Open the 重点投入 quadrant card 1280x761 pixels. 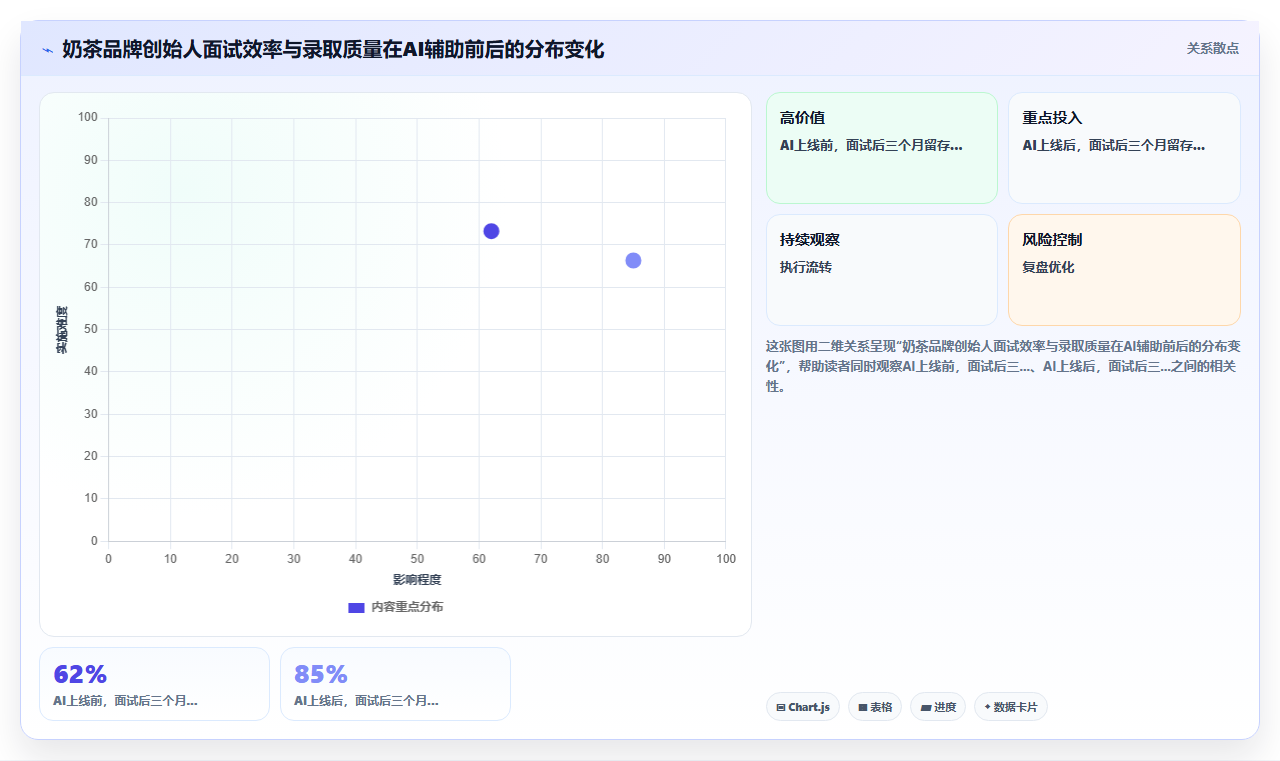tap(1124, 148)
